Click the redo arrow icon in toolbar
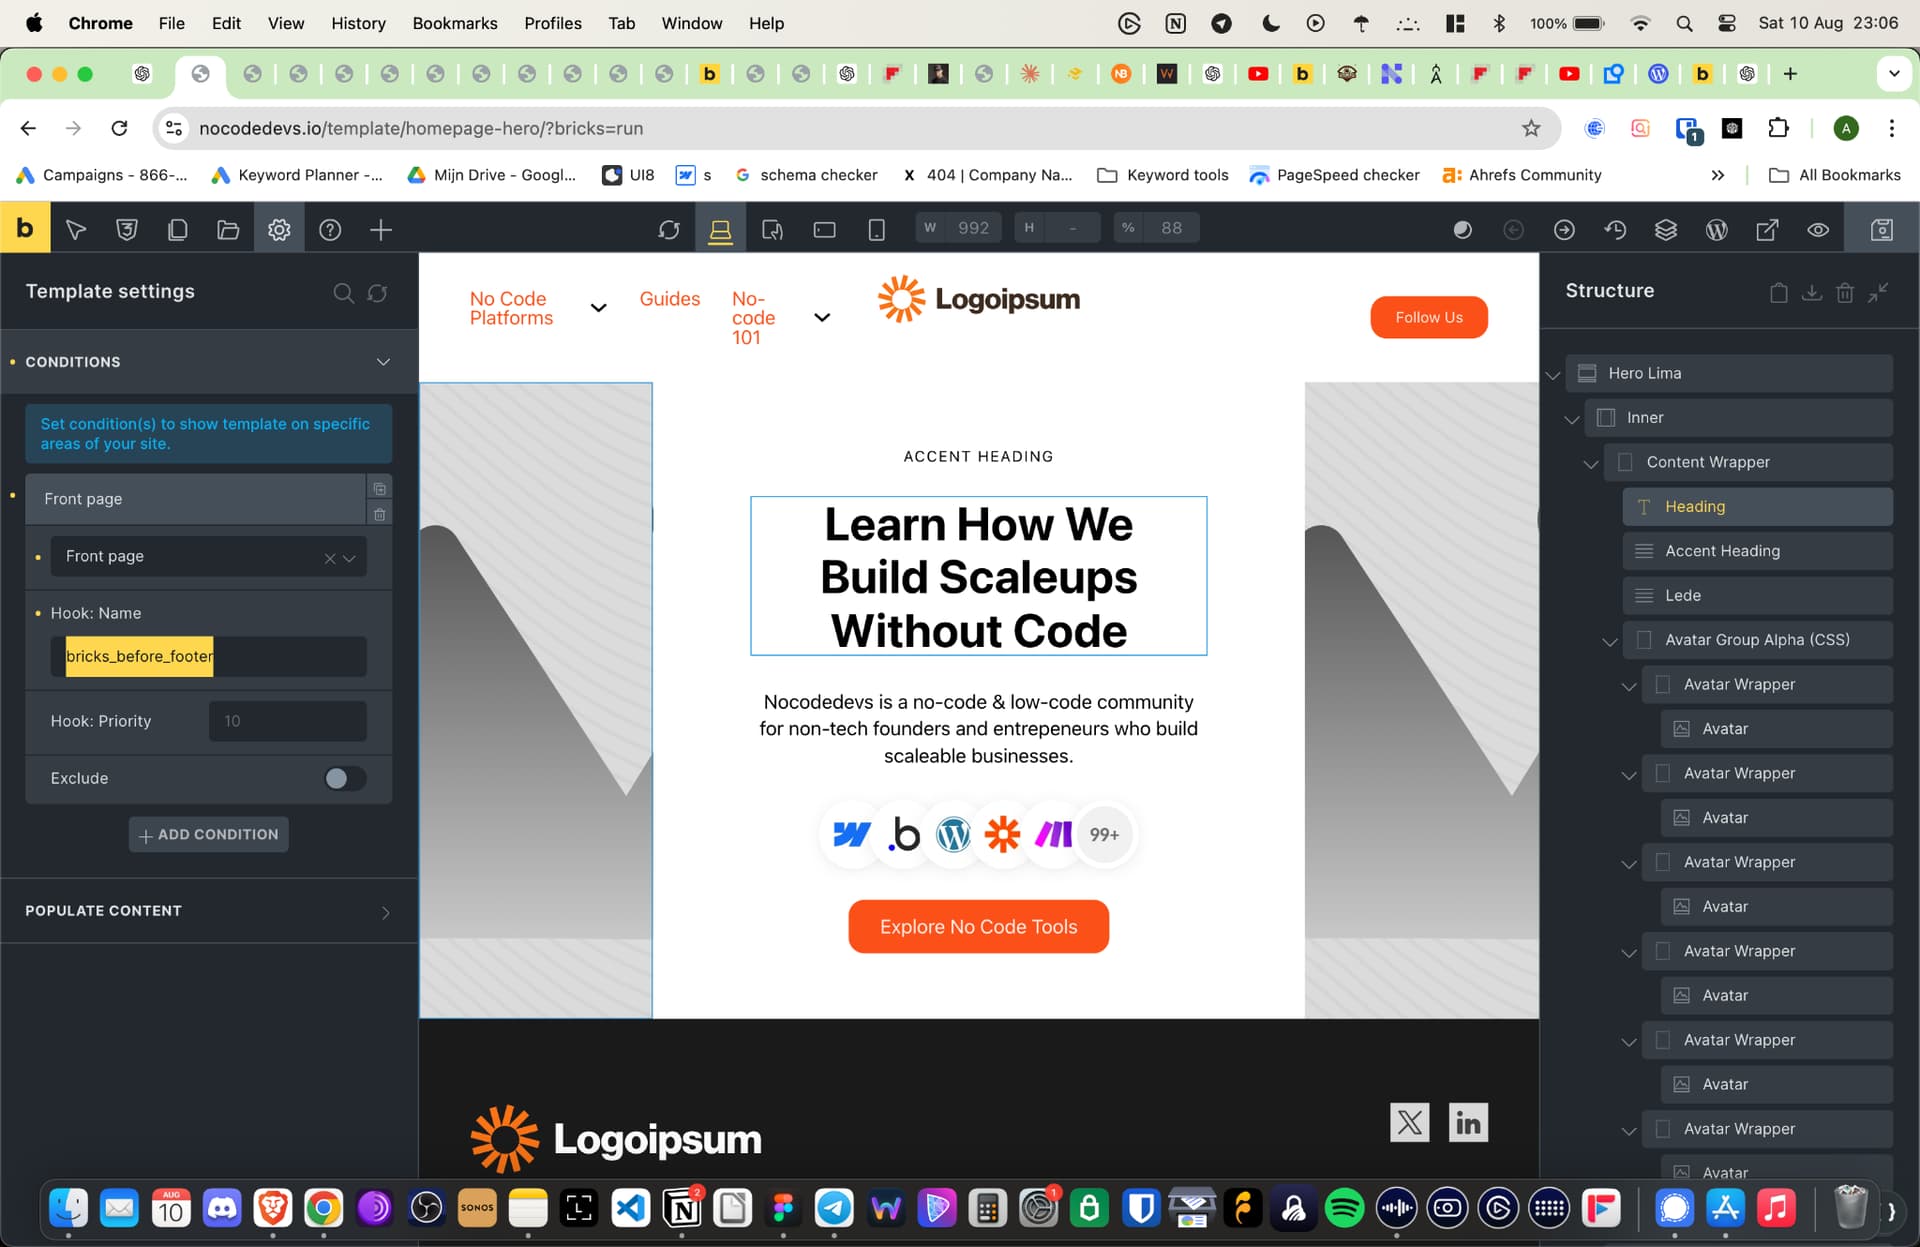The width and height of the screenshot is (1920, 1247). [x=1564, y=230]
